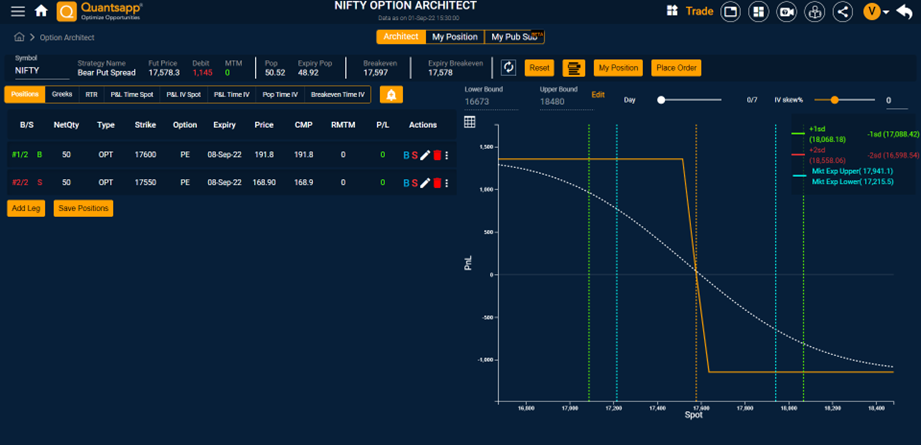
Task: Click the IV skew% slider handle
Action: pos(835,100)
